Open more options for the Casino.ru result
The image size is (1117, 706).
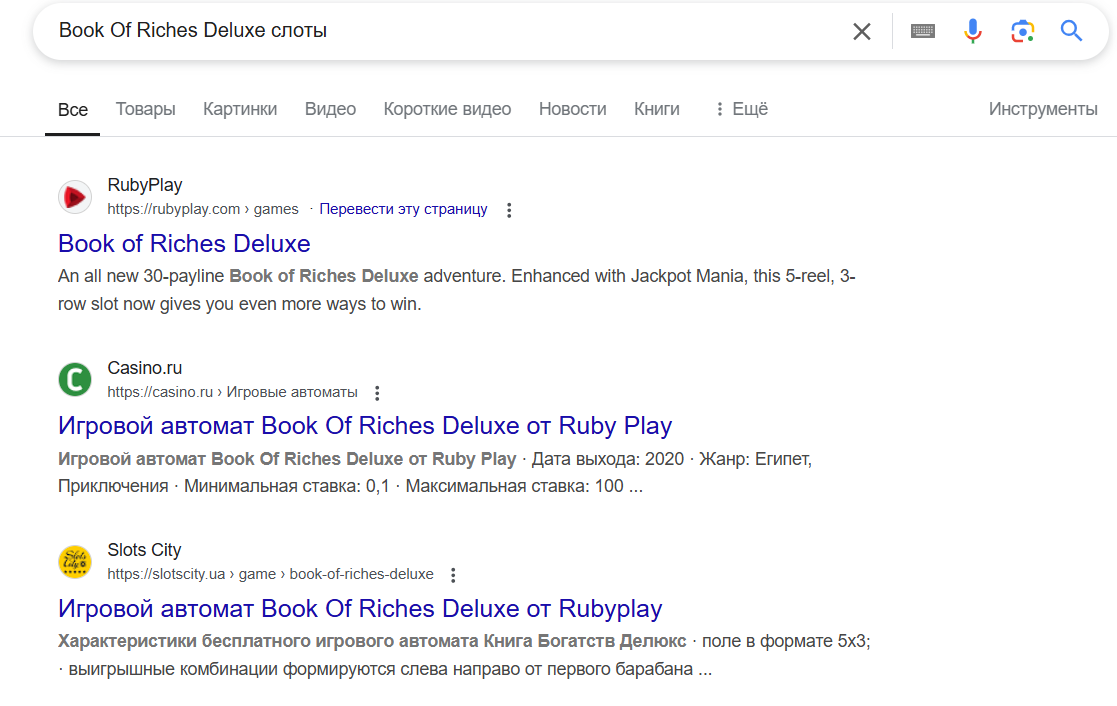coord(377,393)
